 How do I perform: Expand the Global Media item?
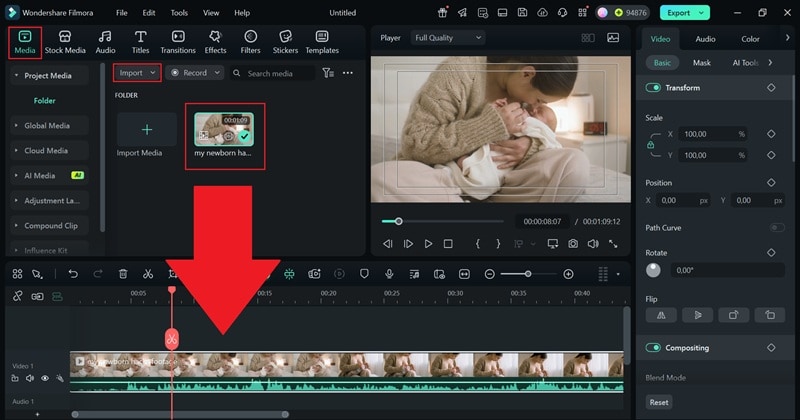[x=16, y=126]
